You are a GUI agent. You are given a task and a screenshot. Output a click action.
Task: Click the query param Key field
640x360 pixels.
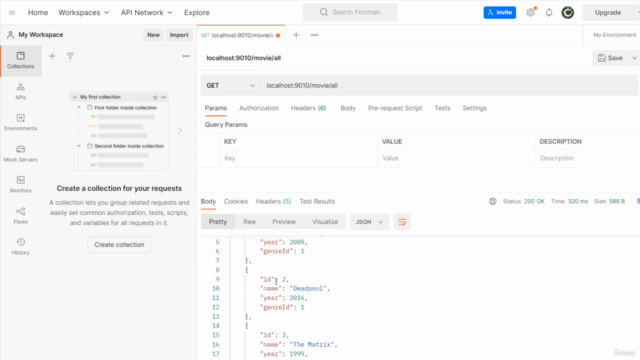click(x=298, y=158)
